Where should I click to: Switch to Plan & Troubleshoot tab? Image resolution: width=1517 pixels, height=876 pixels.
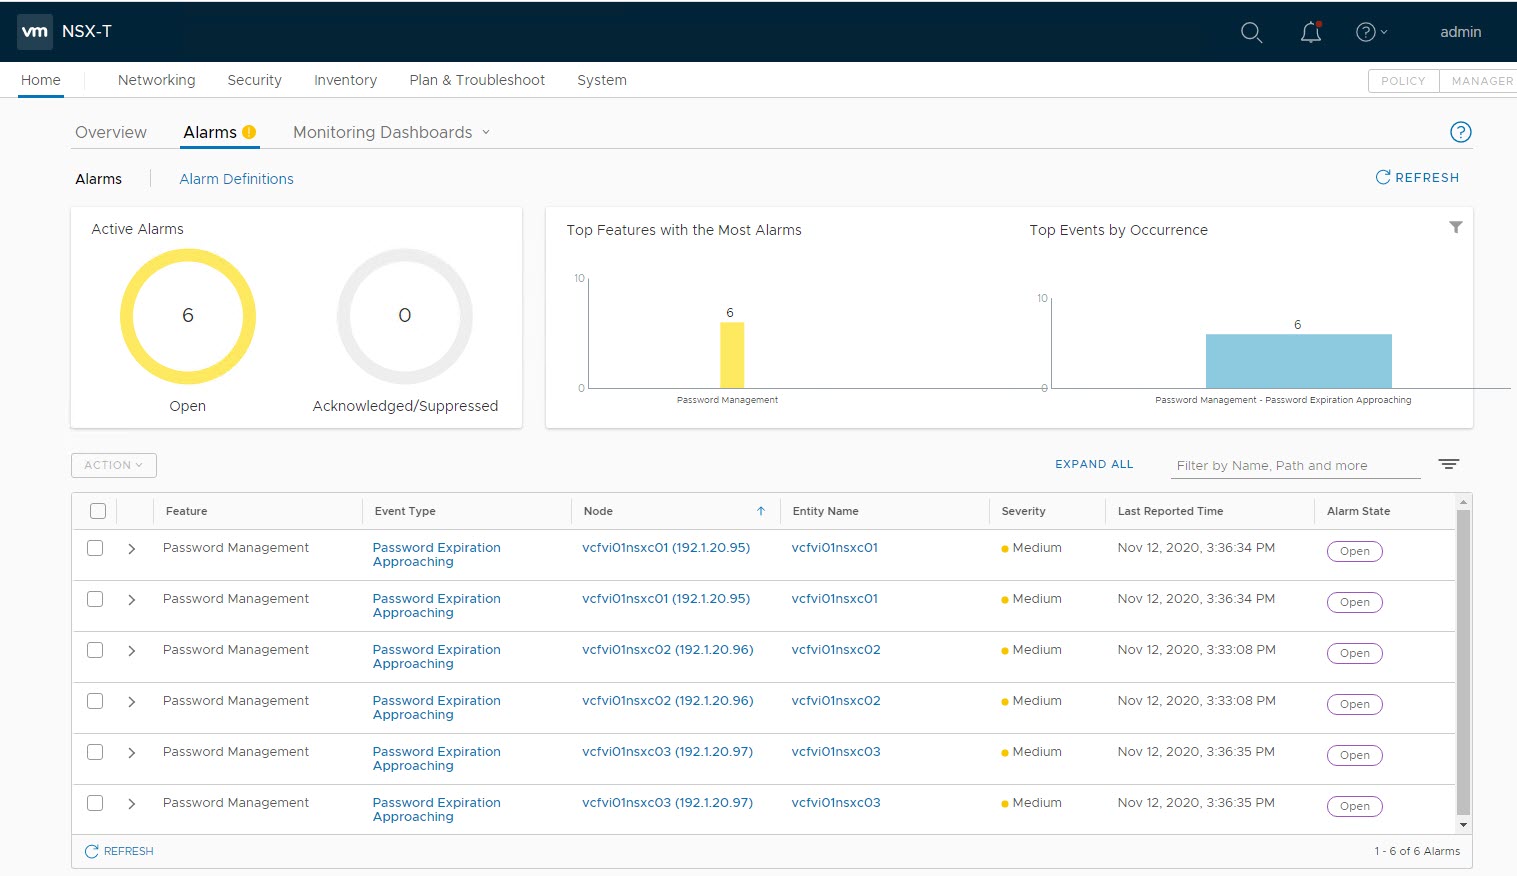477,80
